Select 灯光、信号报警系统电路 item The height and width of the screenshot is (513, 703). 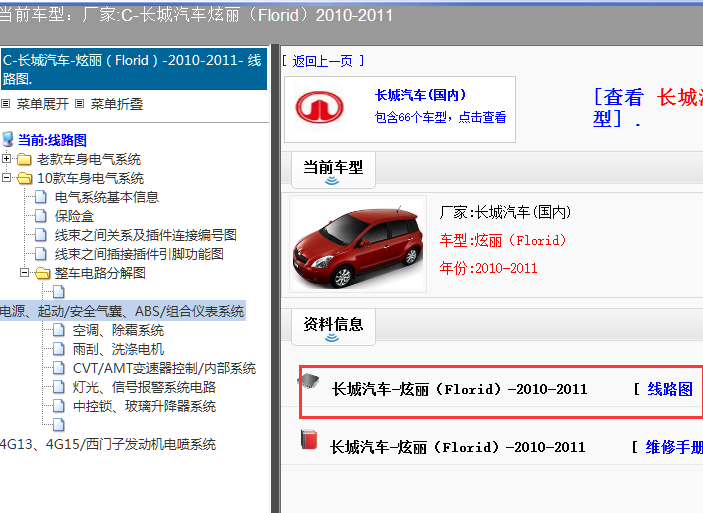(144, 387)
